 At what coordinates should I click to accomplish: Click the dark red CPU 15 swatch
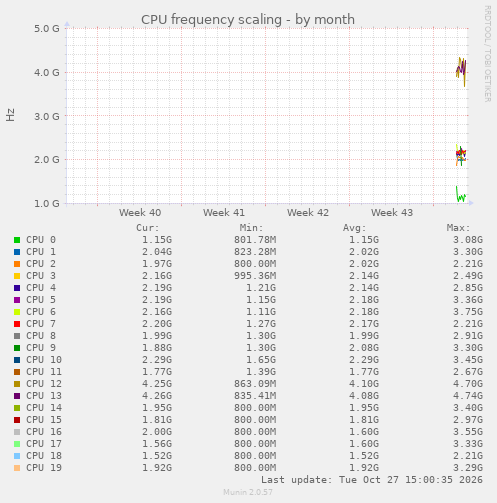tap(17, 420)
